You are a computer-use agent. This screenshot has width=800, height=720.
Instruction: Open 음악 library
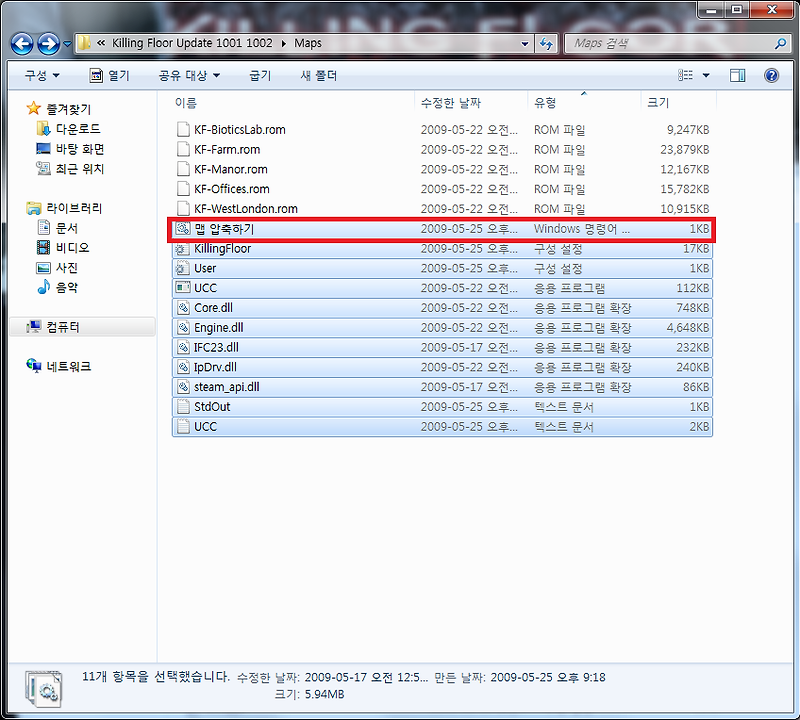click(x=67, y=287)
